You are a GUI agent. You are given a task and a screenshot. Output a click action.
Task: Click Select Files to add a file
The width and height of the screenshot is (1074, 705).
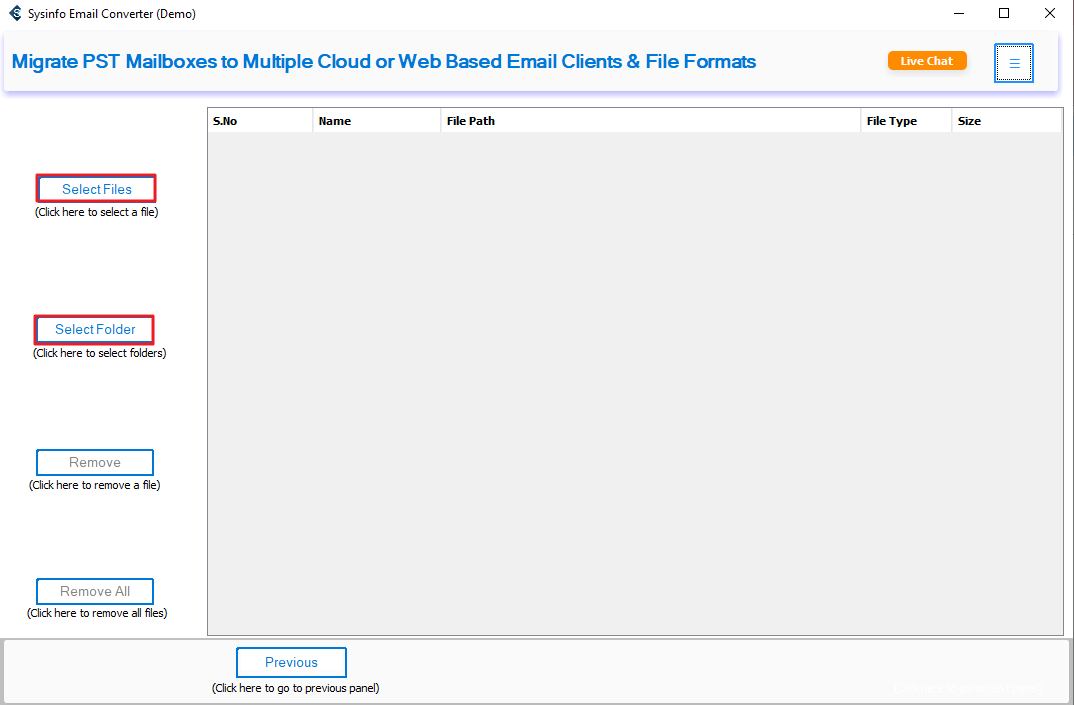[97, 189]
